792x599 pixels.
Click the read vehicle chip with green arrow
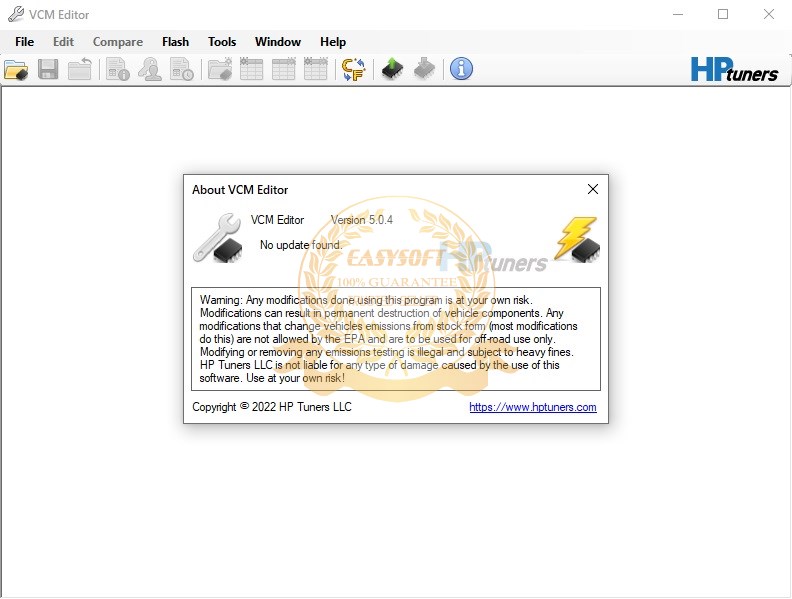click(x=392, y=69)
